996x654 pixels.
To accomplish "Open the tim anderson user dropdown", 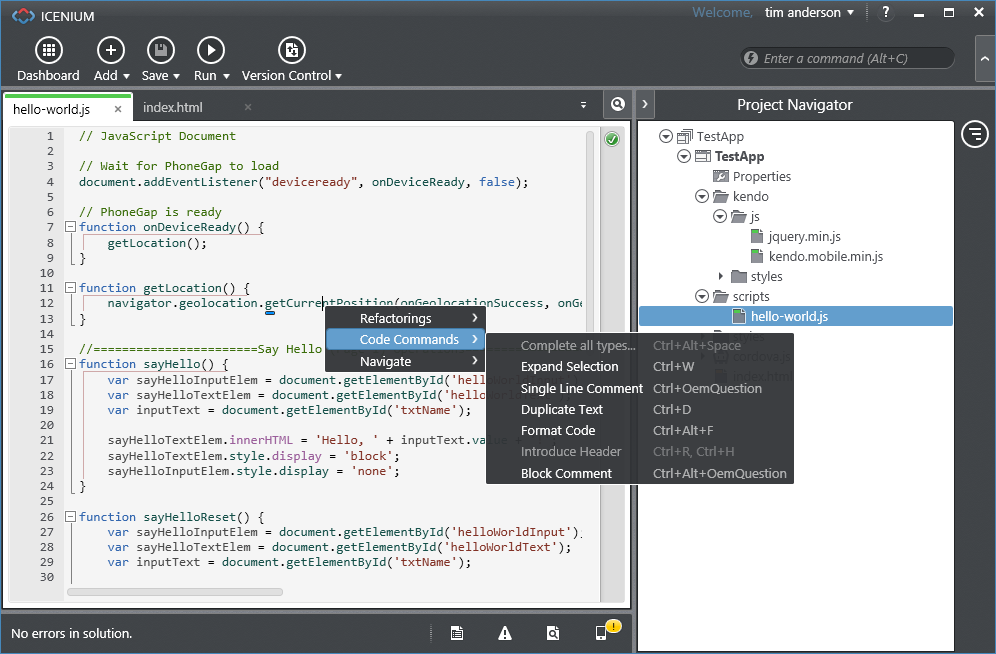I will [851, 13].
